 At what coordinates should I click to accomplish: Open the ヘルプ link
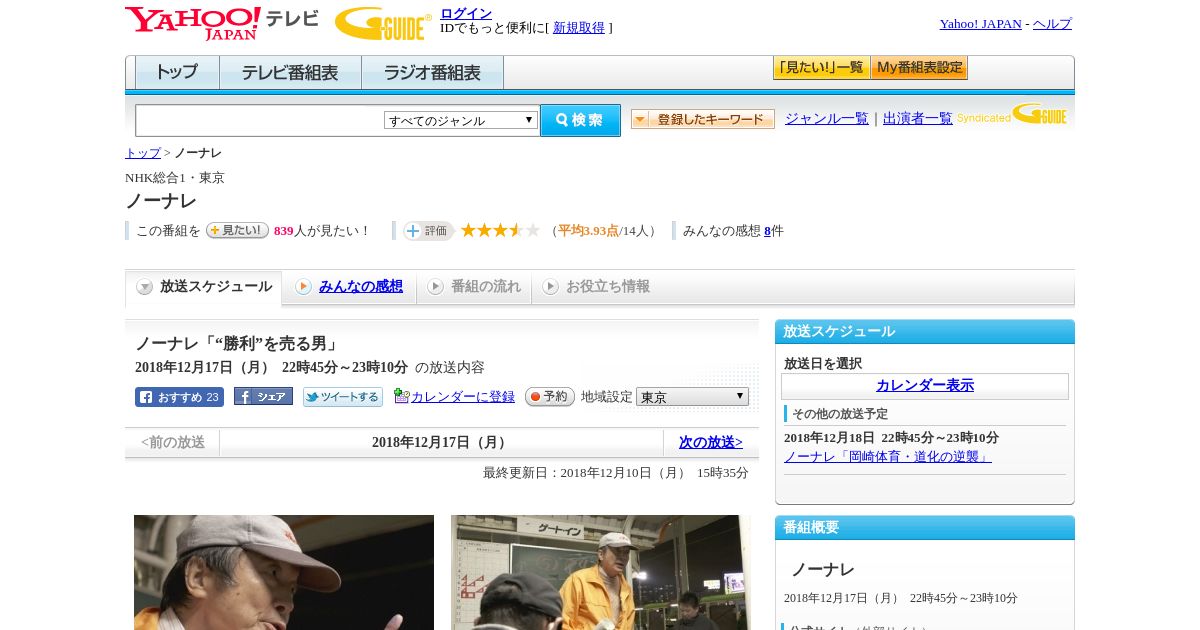coord(1052,24)
